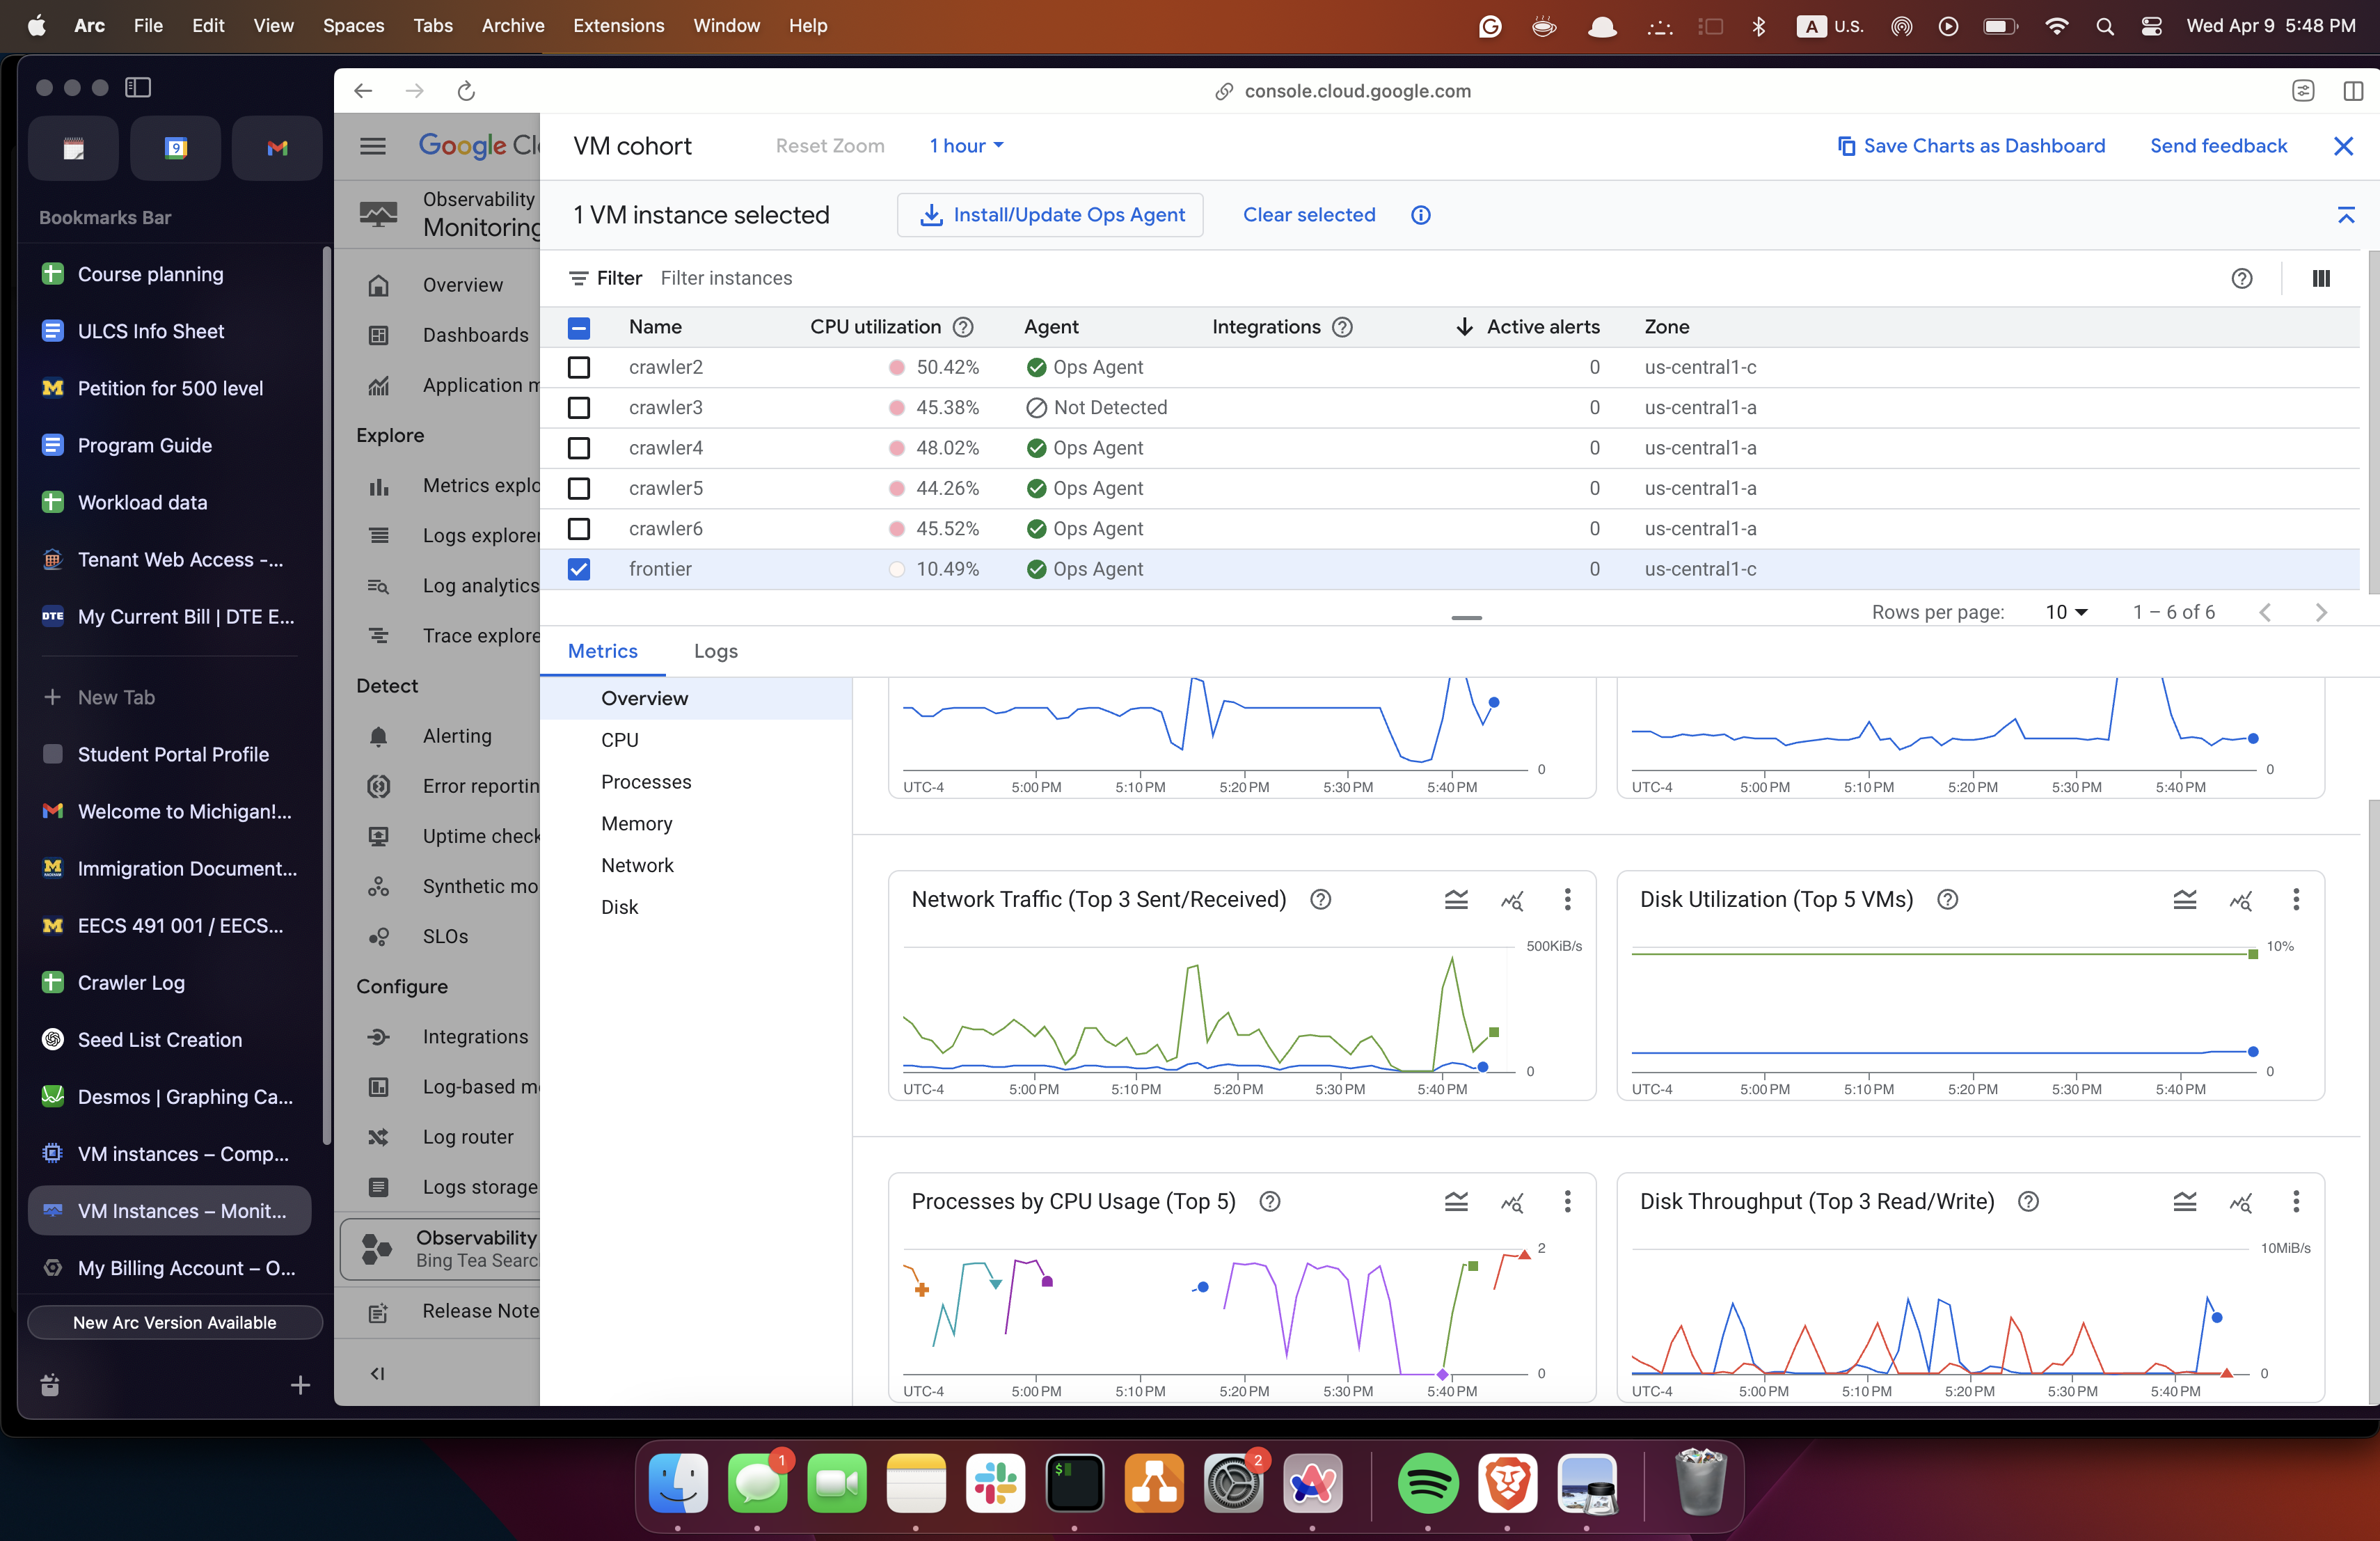Open the column display options icon
The image size is (2380, 1541).
2321,278
